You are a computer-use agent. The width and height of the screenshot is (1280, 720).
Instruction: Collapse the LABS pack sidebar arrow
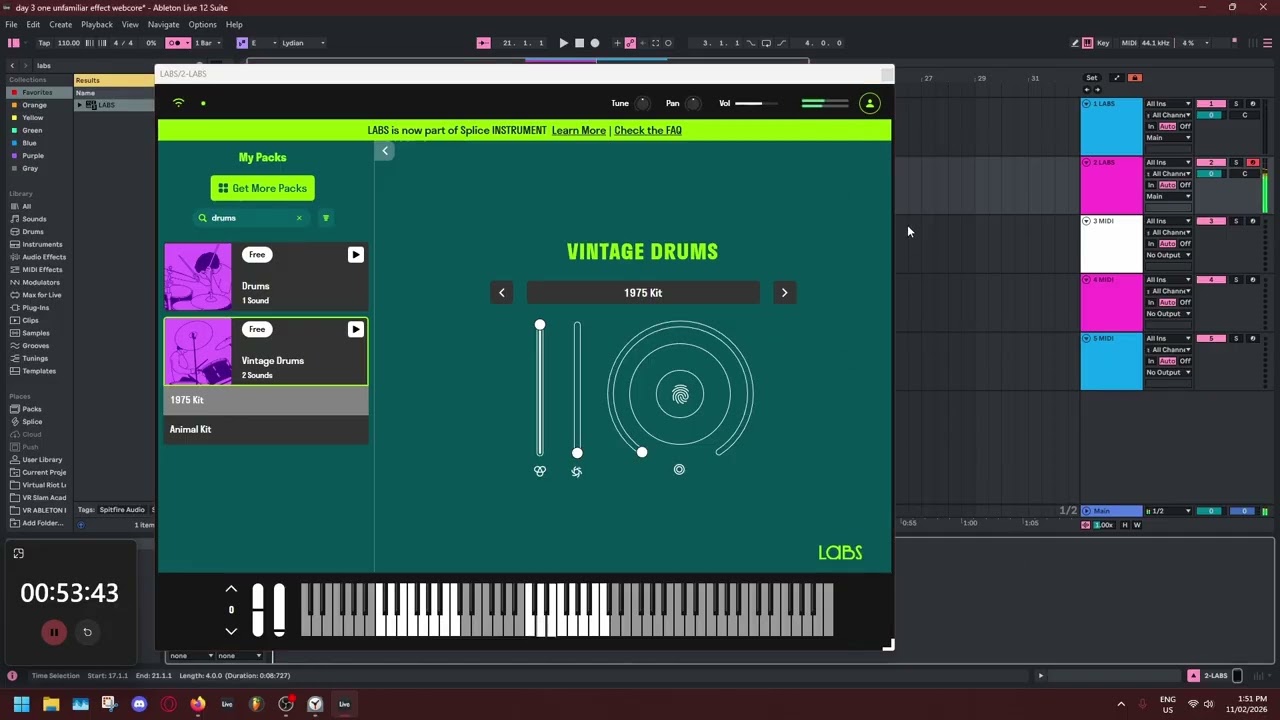coord(385,151)
